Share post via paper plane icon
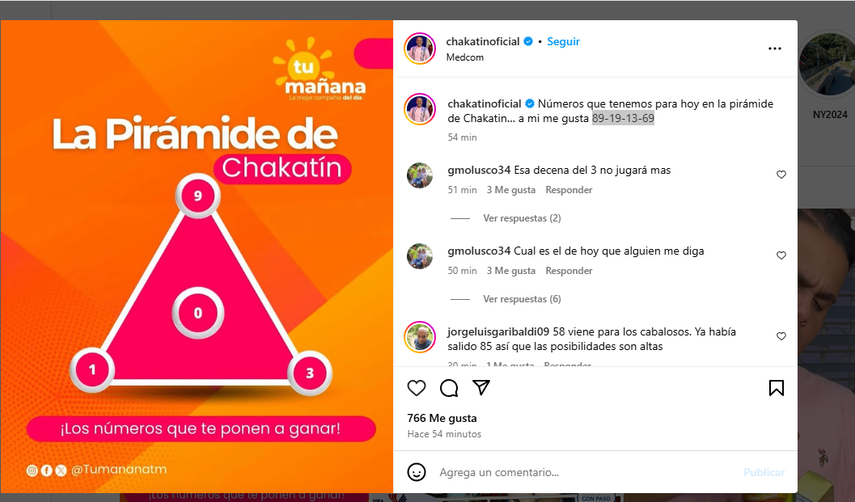The height and width of the screenshot is (502, 855). click(481, 388)
